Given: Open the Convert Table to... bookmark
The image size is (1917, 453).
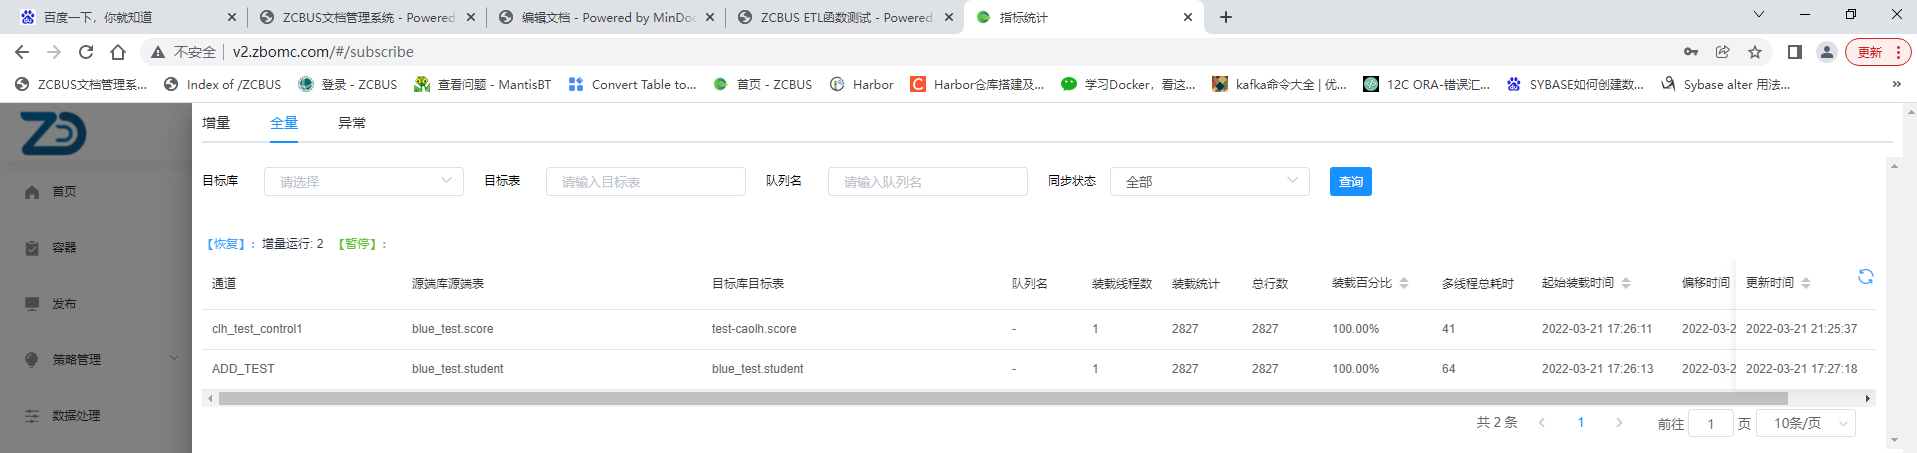Looking at the screenshot, I should coord(632,84).
